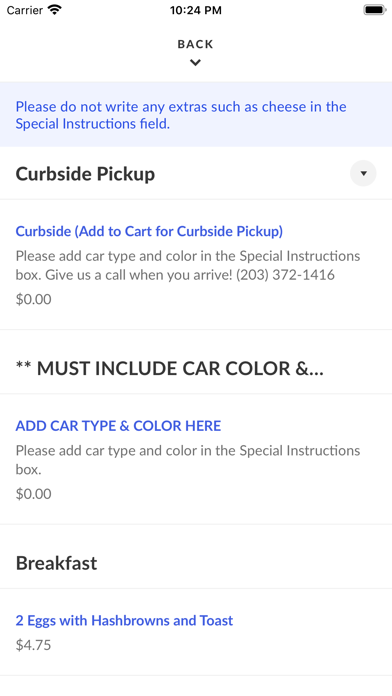Click the down chevron below BACK

pos(195,63)
